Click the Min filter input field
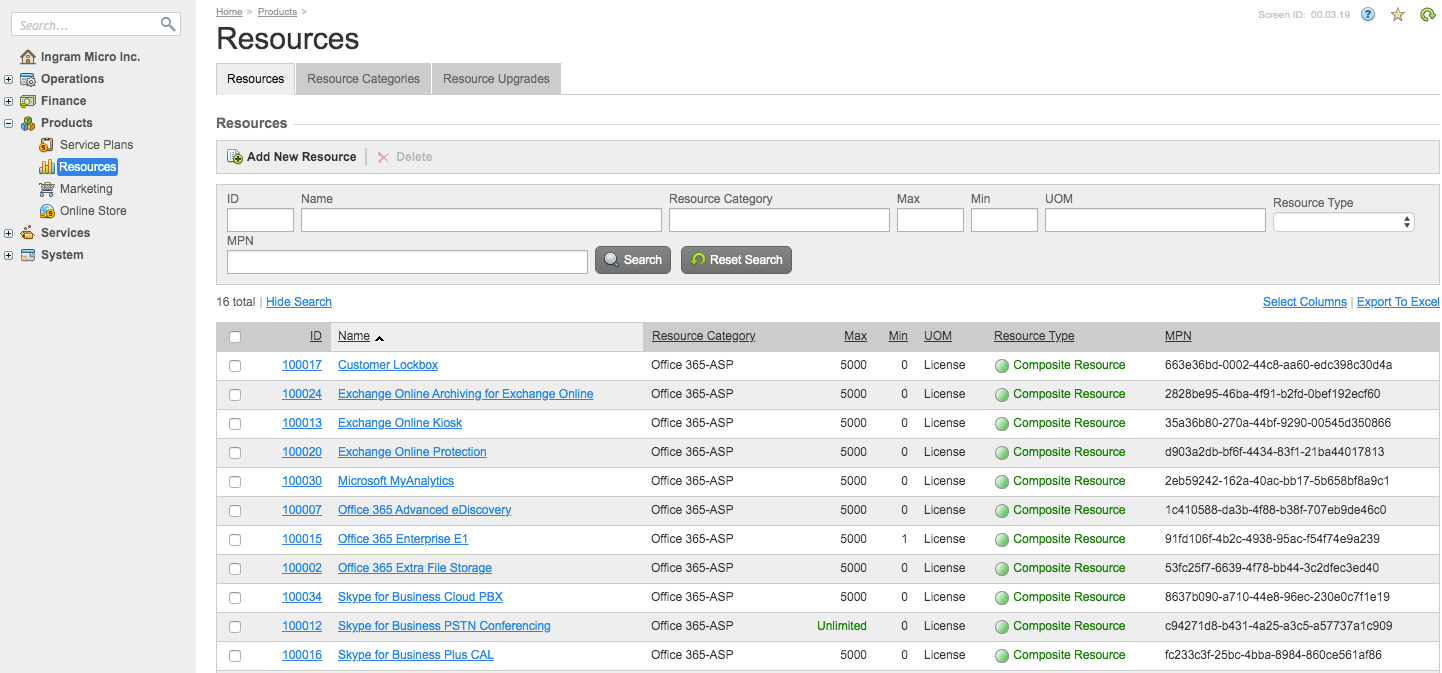Screen dimensions: 1442x673 [x=1004, y=220]
